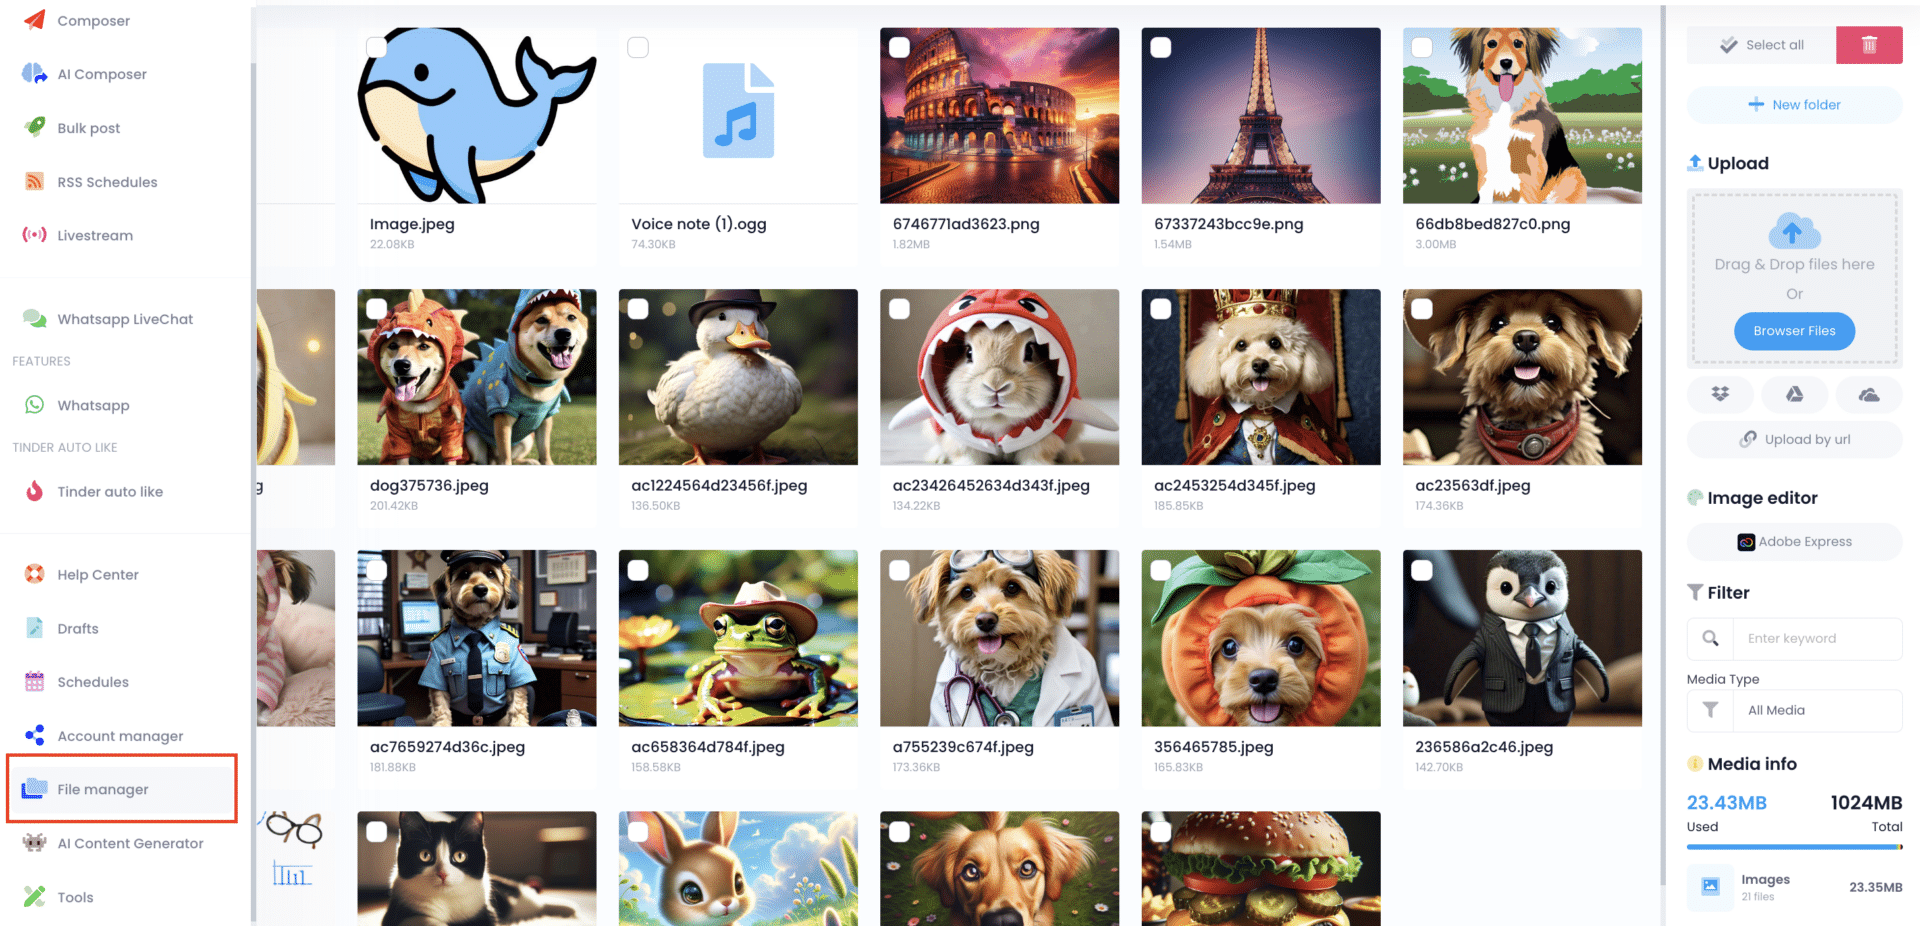The height and width of the screenshot is (926, 1920).
Task: Click the Whatsapp icon under Features
Action: pos(35,404)
